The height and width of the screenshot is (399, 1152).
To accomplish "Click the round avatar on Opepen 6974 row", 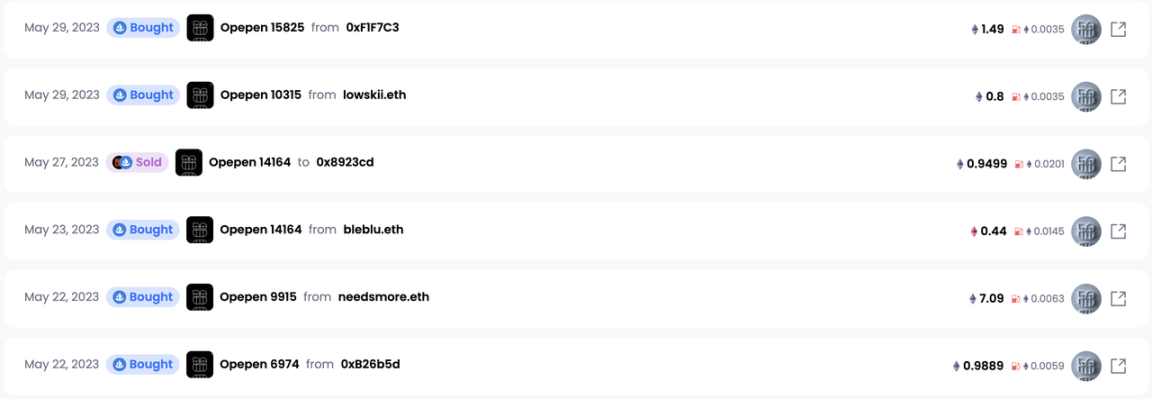I will click(x=1086, y=365).
